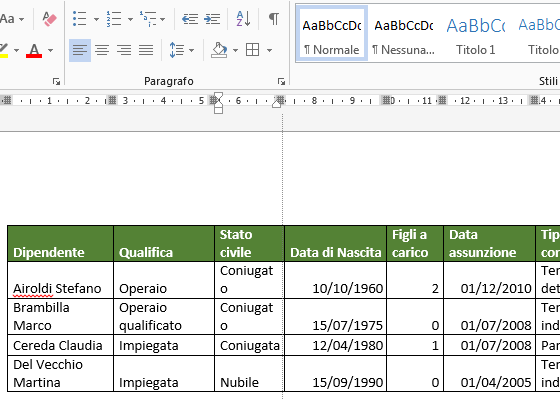560x400 pixels.
Task: Open the borders dropdown arrow
Action: point(269,50)
